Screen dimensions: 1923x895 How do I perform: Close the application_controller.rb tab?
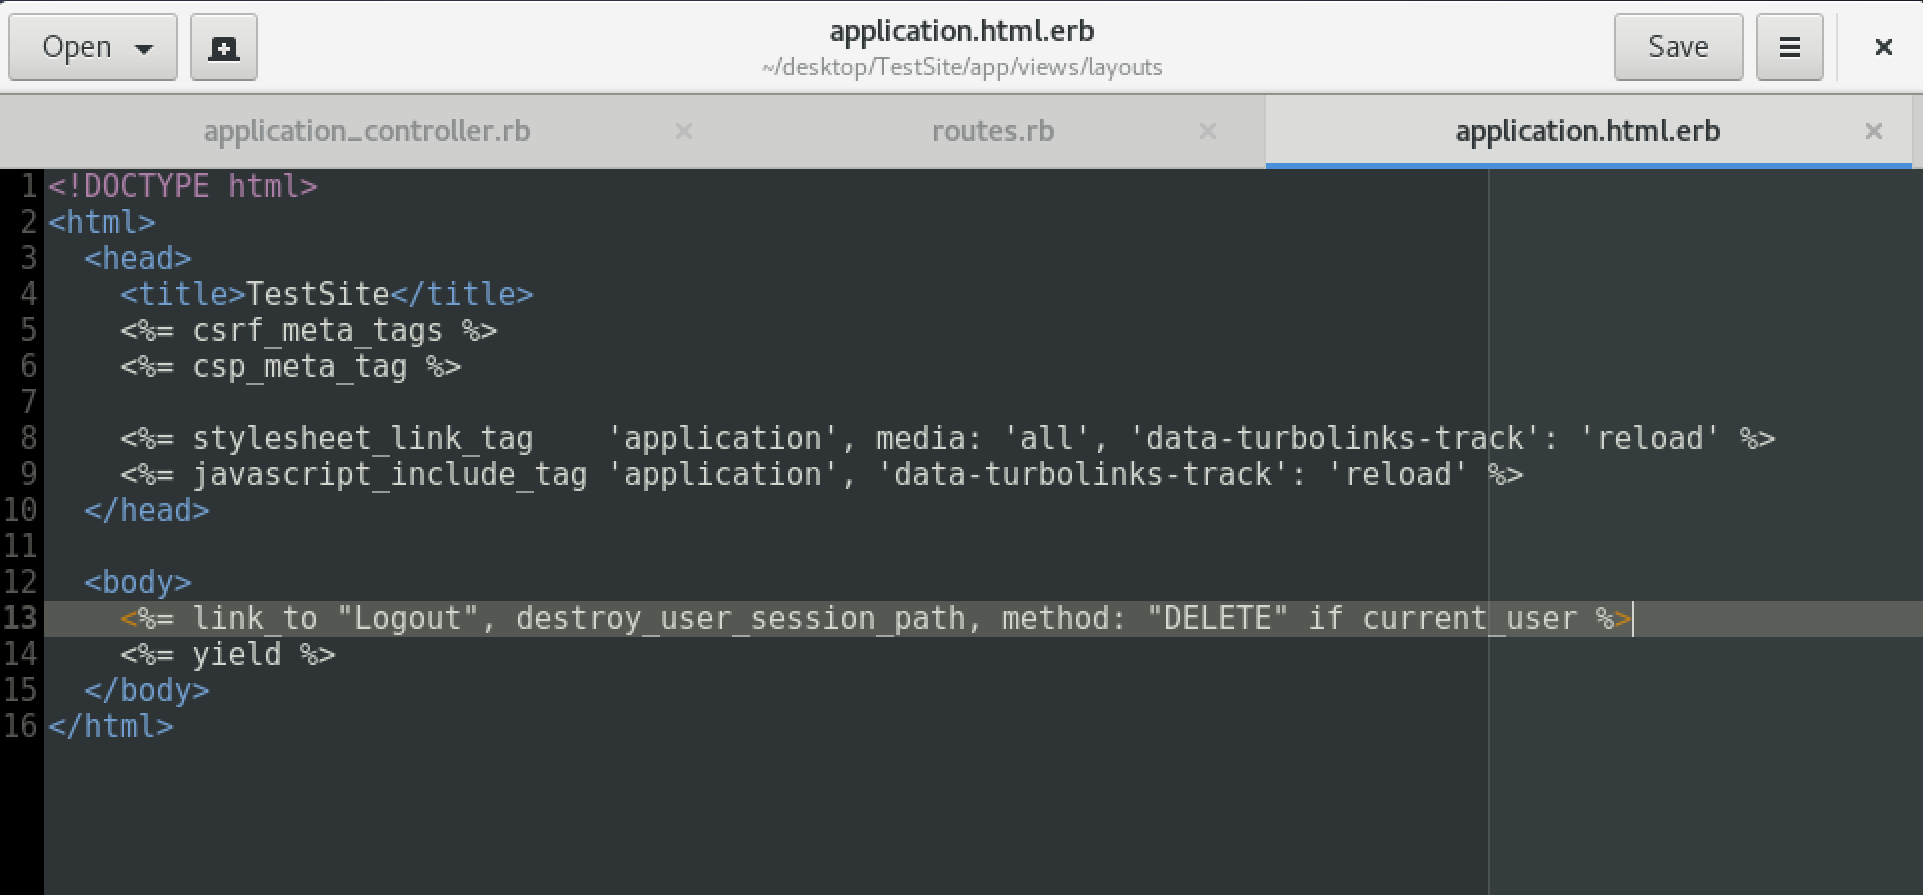[684, 131]
